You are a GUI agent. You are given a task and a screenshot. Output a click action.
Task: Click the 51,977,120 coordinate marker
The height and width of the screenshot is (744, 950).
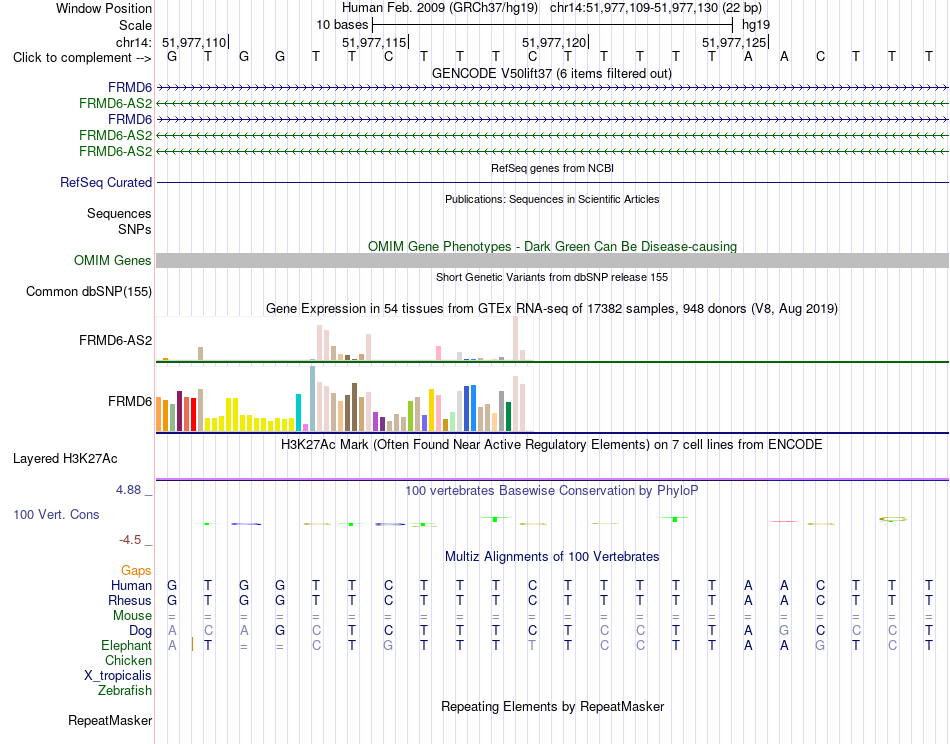[x=554, y=42]
